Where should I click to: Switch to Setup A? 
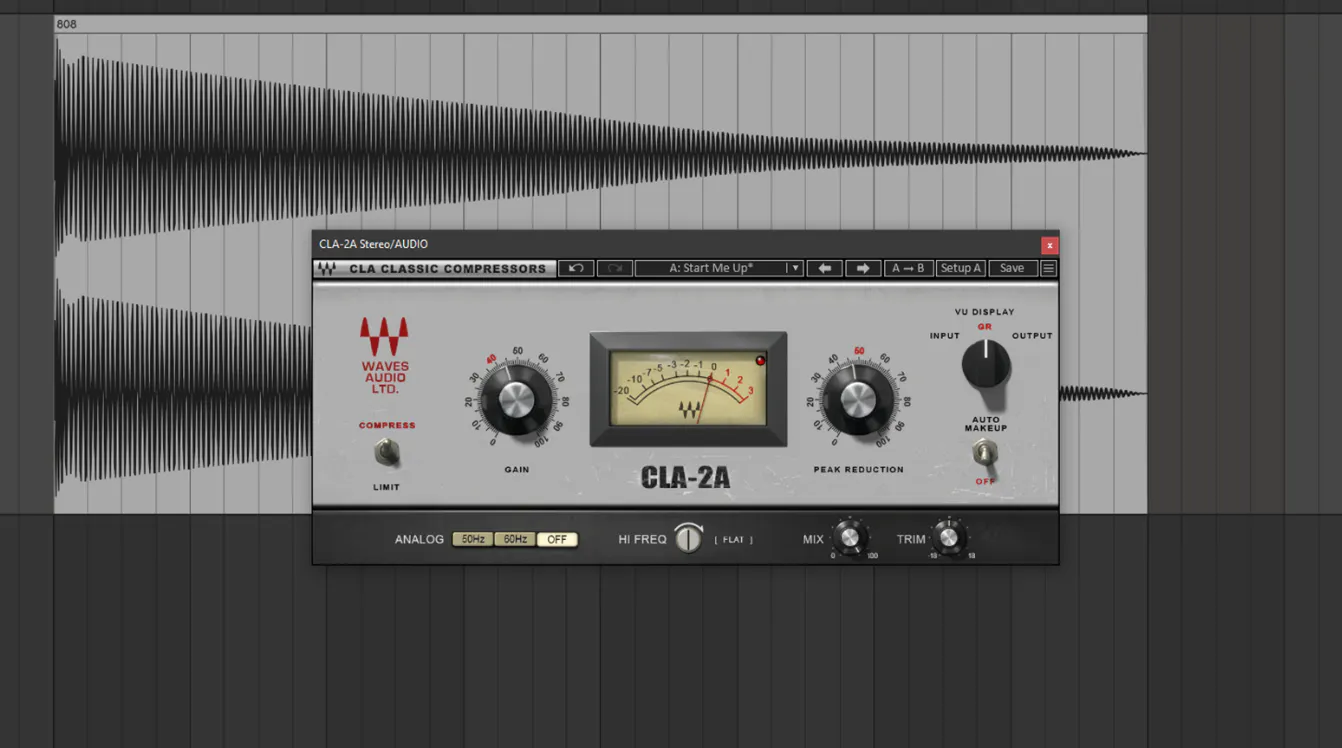960,268
